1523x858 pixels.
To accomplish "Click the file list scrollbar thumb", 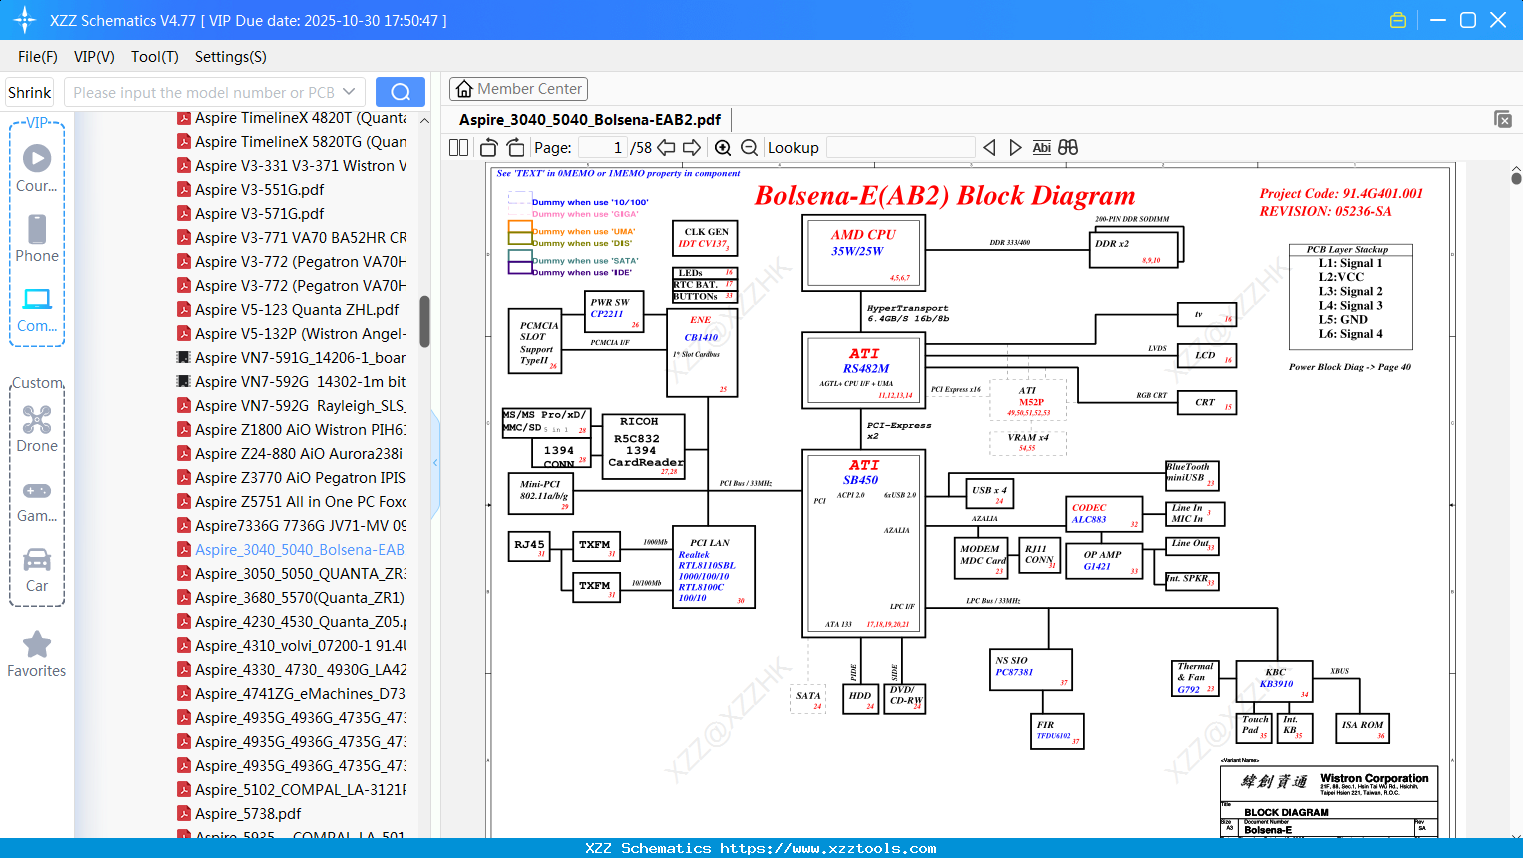I will tap(424, 321).
